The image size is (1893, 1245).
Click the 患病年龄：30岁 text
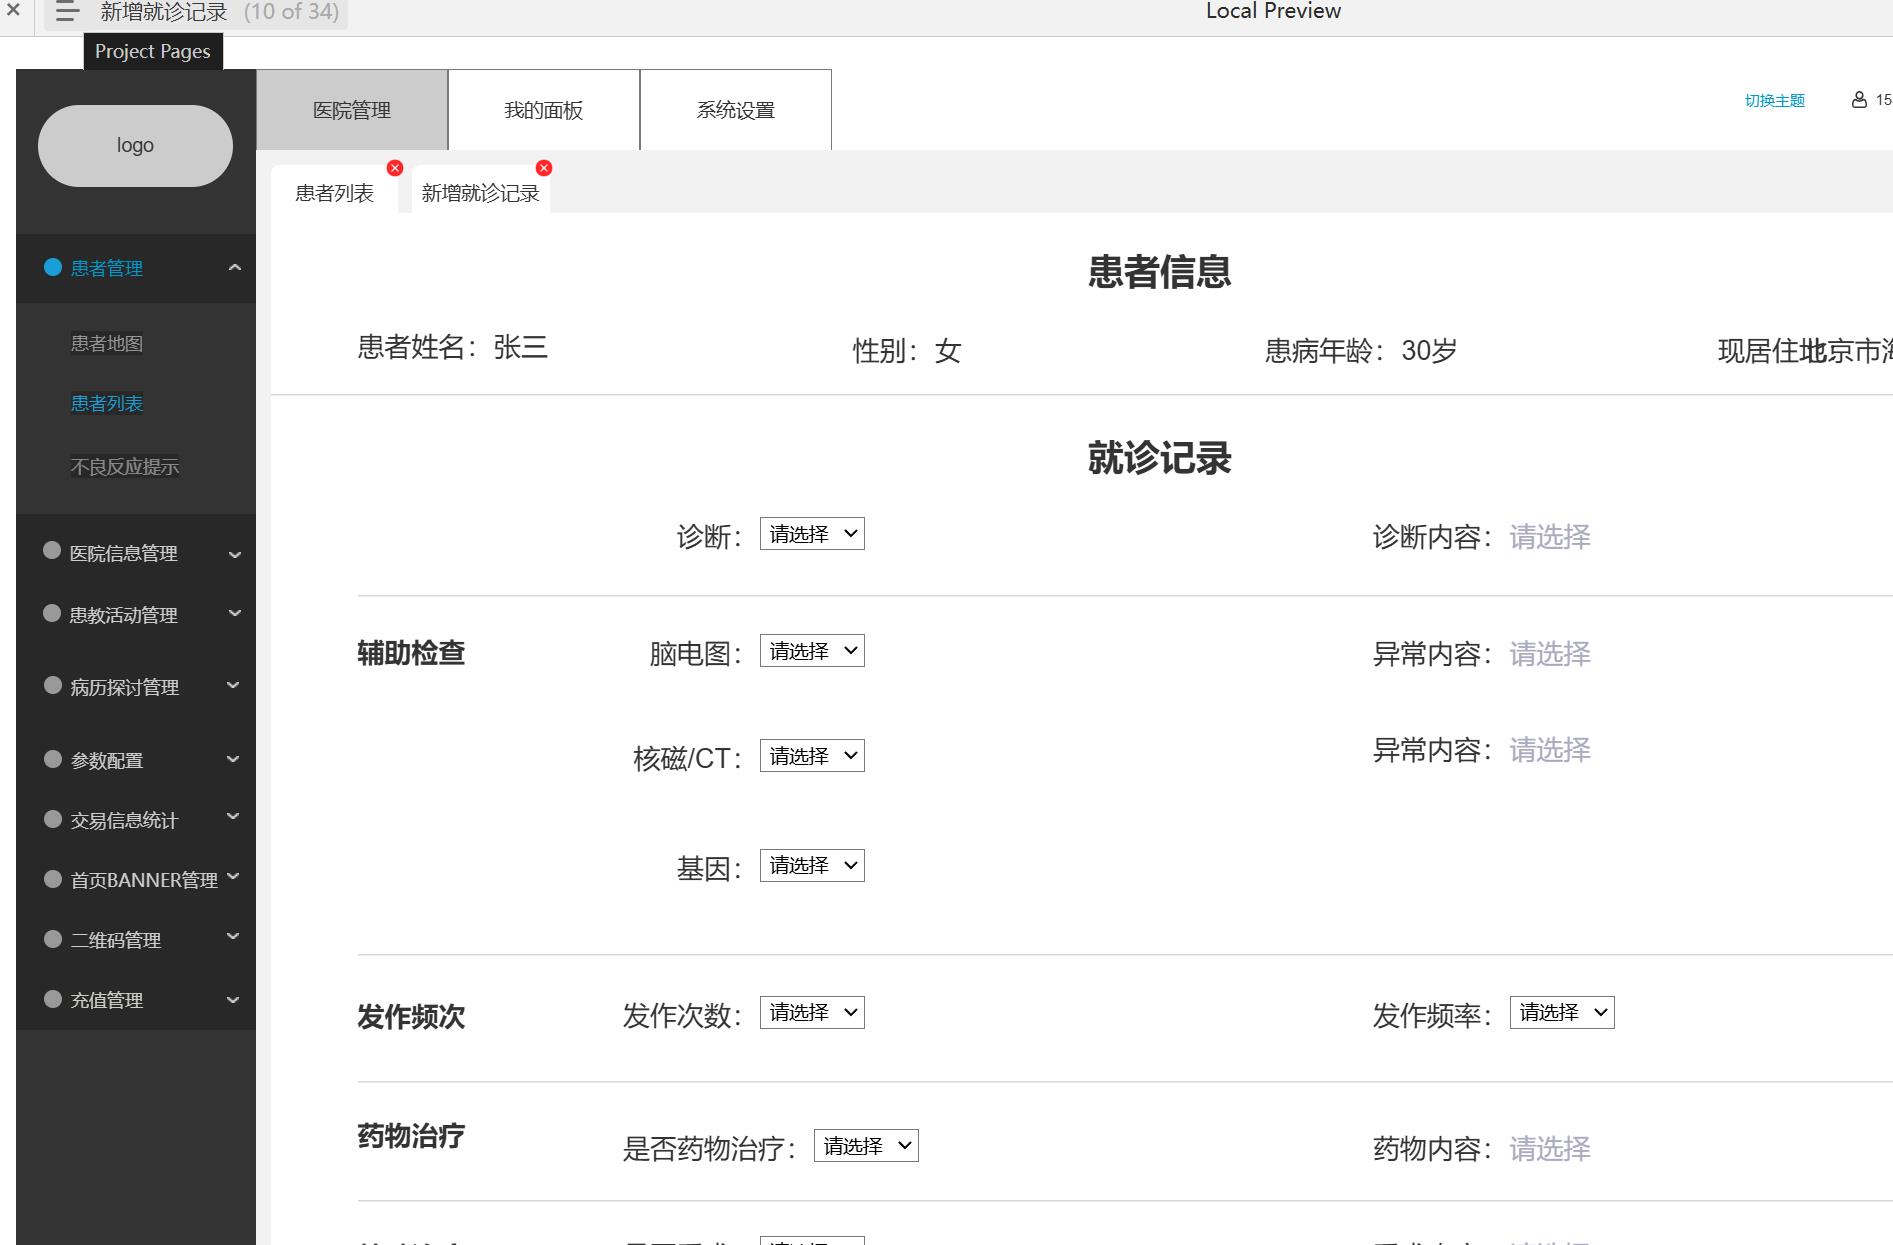tap(1361, 351)
